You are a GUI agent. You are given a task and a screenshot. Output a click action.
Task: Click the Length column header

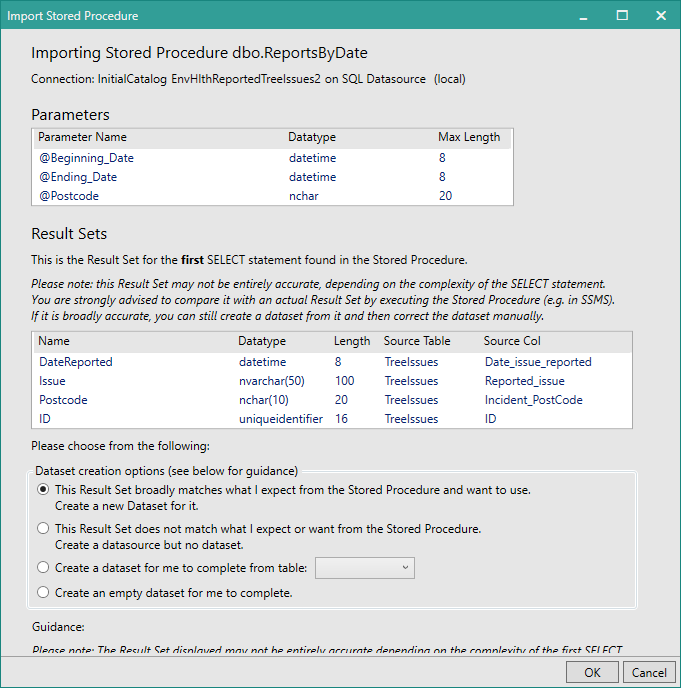pos(352,341)
